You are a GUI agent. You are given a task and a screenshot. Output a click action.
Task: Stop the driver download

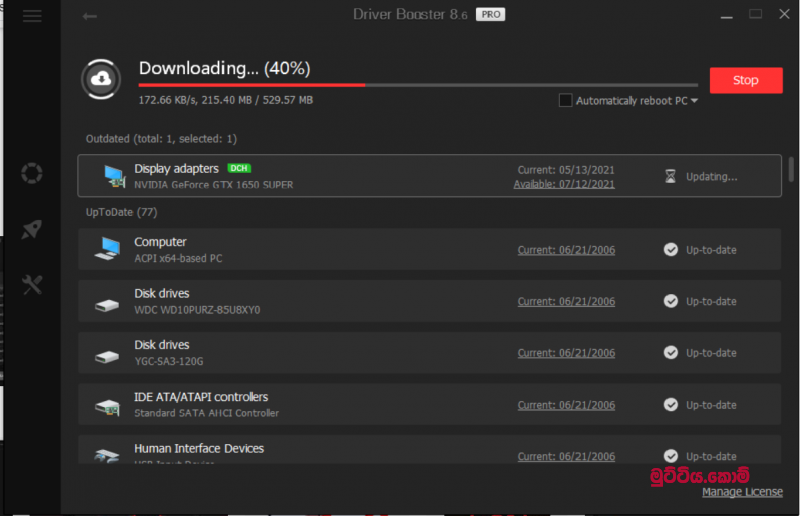point(745,80)
